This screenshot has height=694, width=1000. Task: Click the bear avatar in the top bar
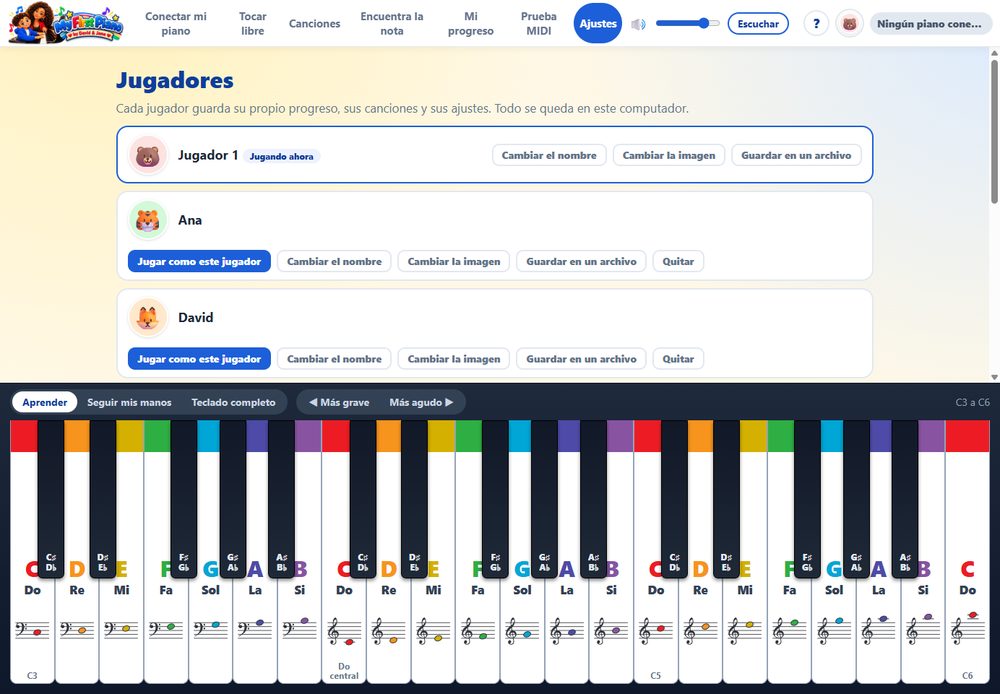pyautogui.click(x=849, y=24)
